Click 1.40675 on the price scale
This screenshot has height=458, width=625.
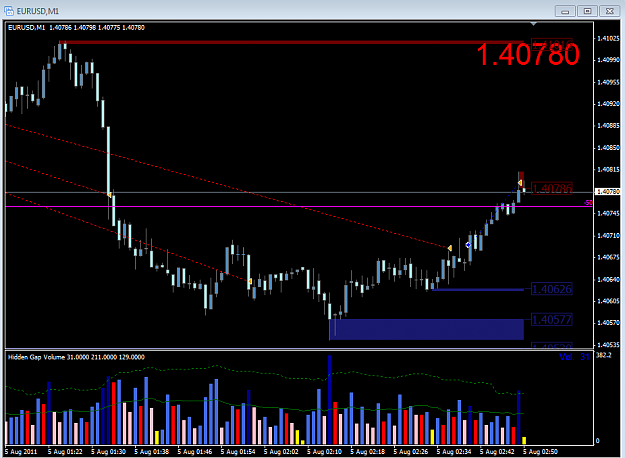[x=608, y=257]
